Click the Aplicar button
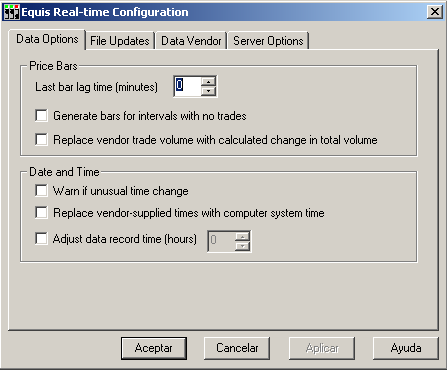 (322, 348)
